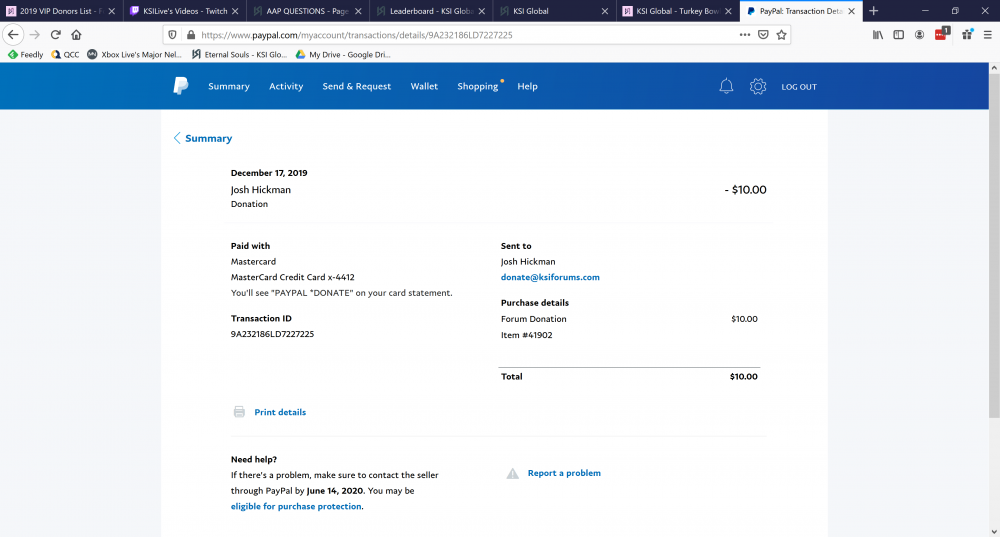The width and height of the screenshot is (1000, 537).
Task: Open the notifications bell
Action: 726,87
